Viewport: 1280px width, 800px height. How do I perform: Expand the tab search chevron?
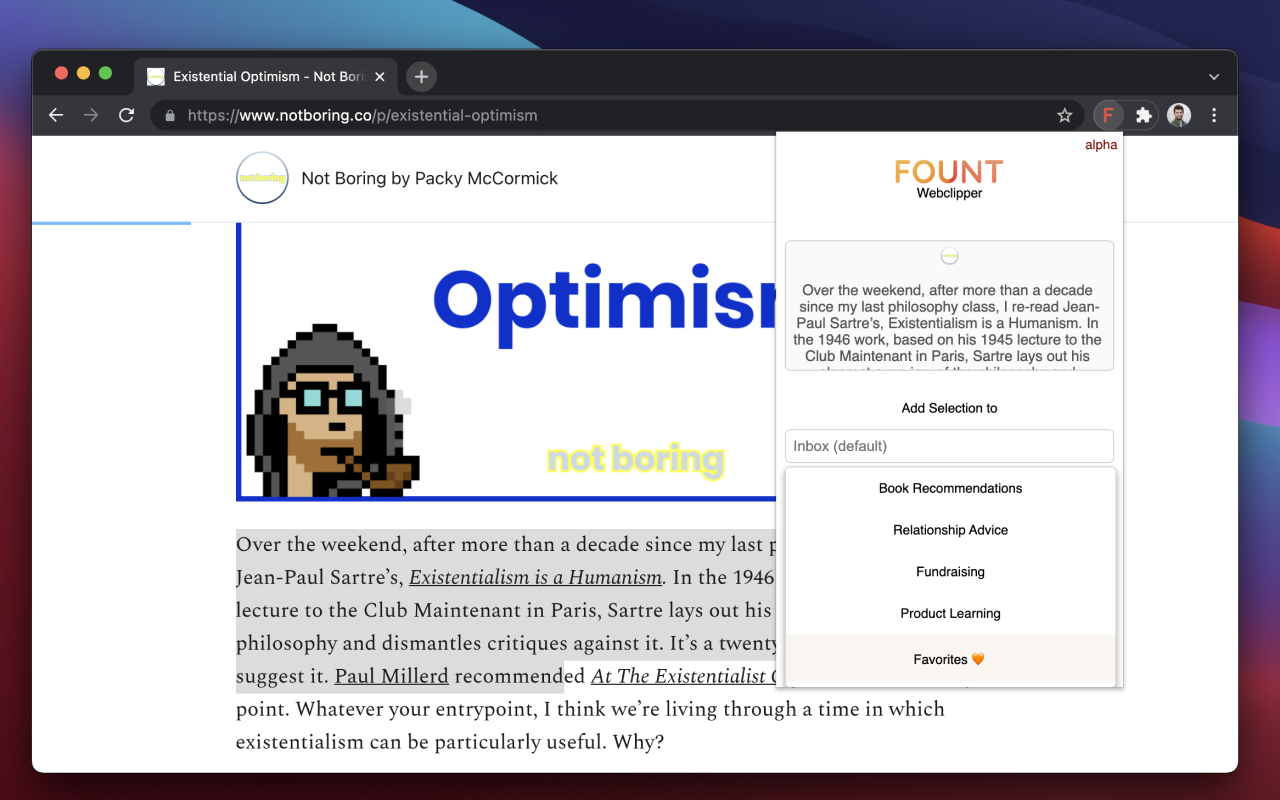pyautogui.click(x=1214, y=77)
